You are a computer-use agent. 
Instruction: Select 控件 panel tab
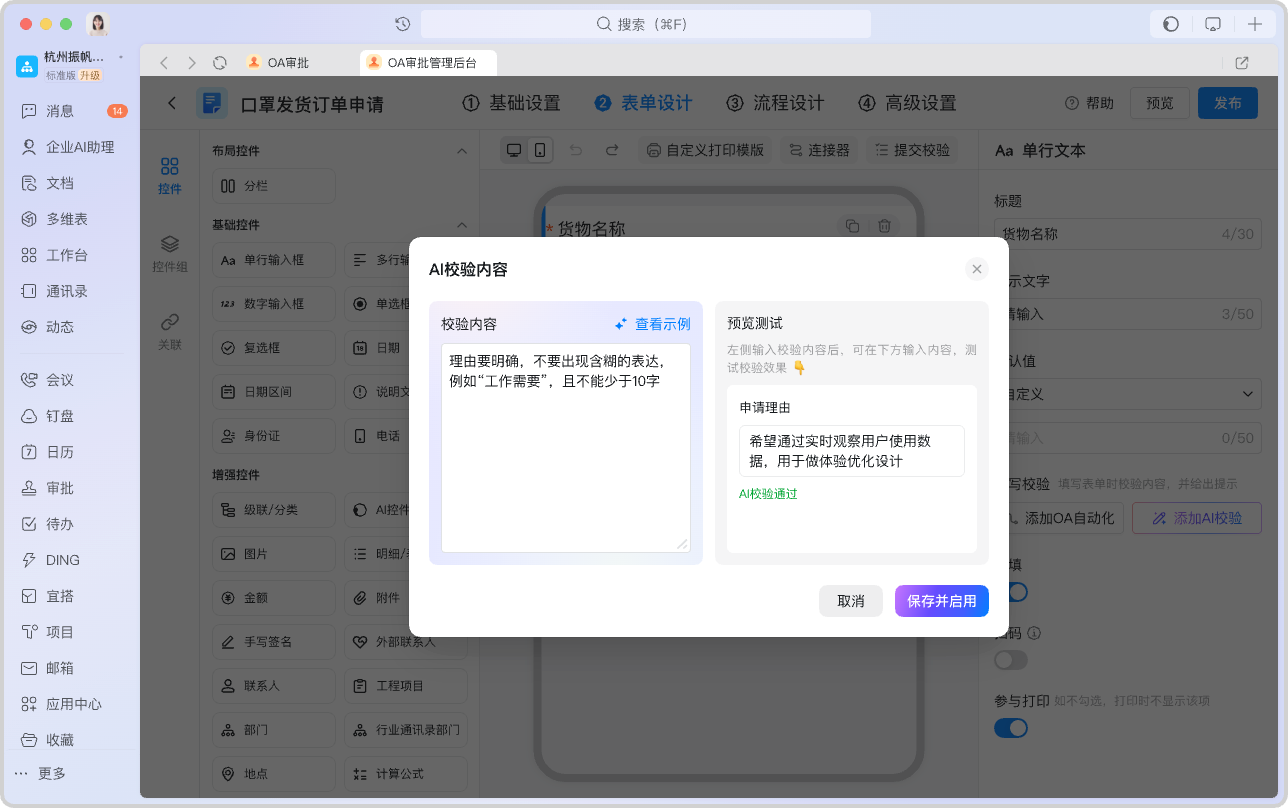[170, 175]
